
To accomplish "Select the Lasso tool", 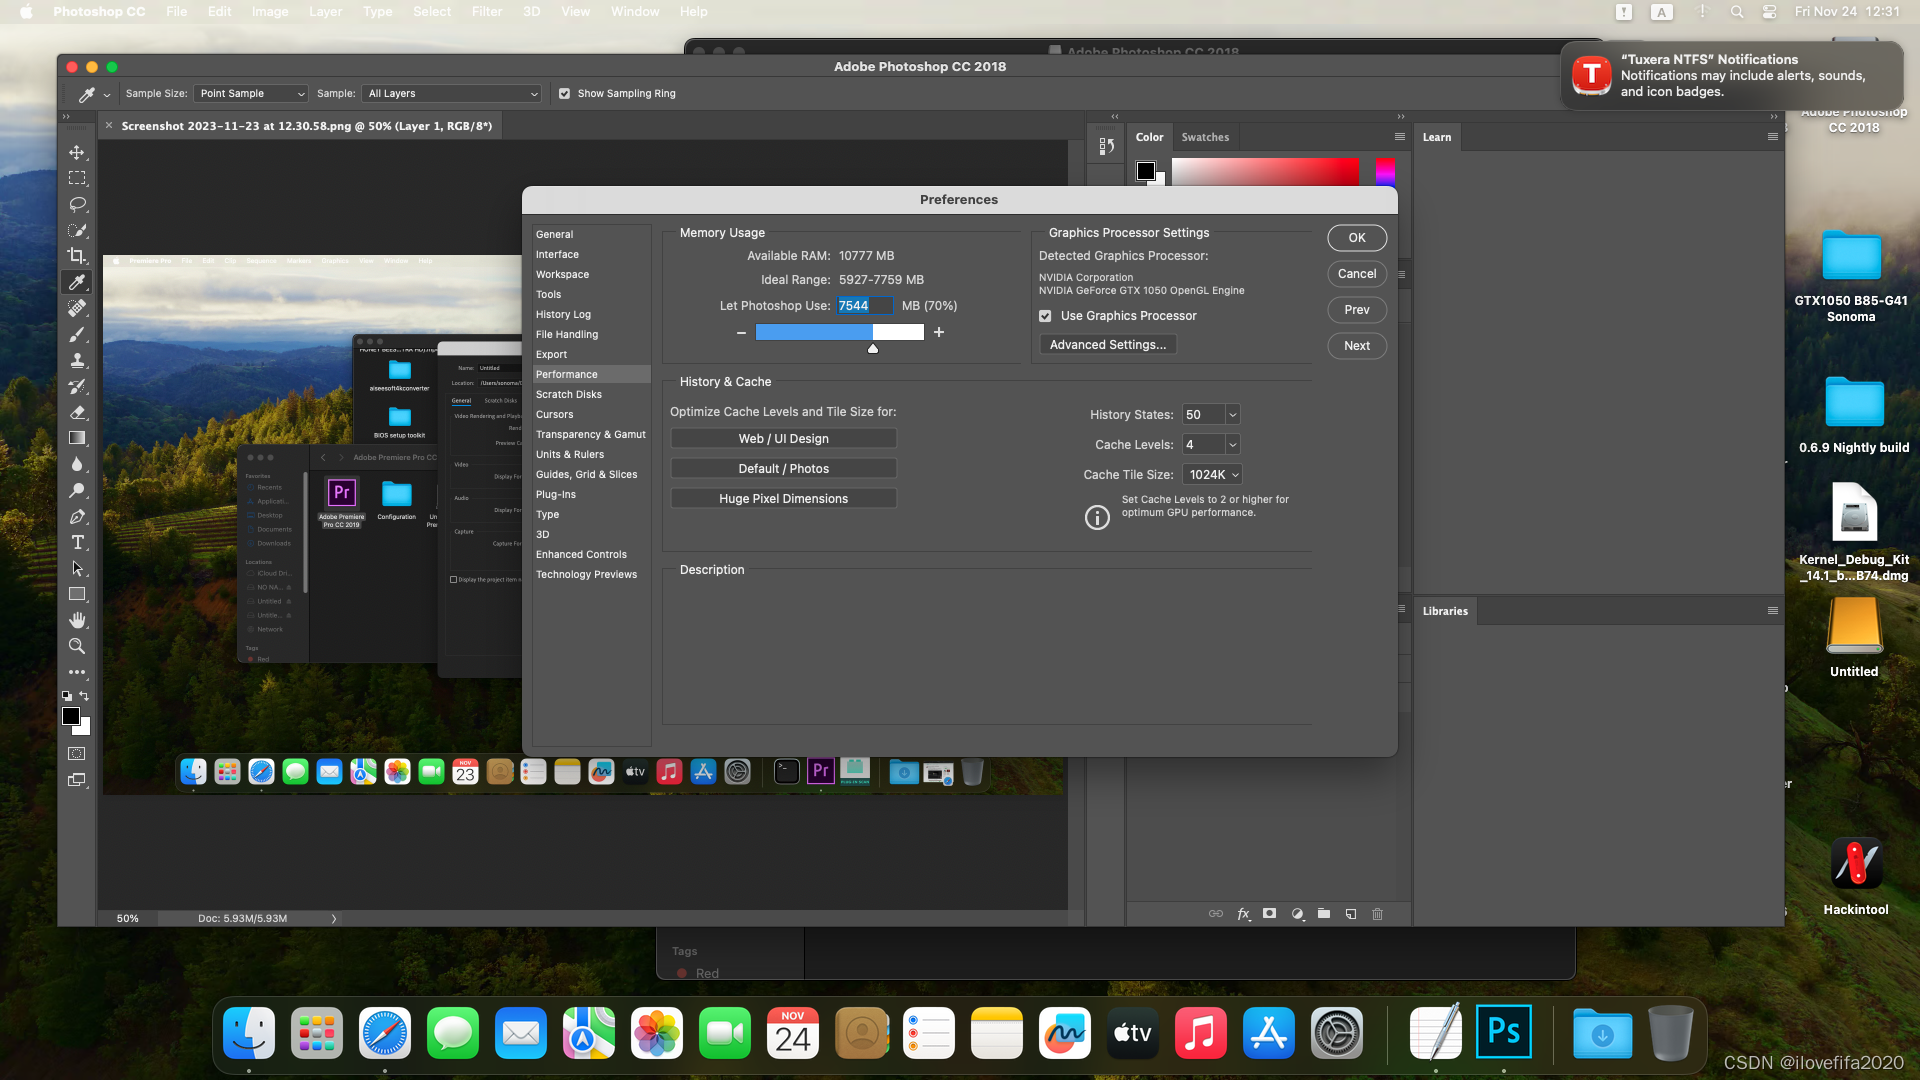I will 77,204.
